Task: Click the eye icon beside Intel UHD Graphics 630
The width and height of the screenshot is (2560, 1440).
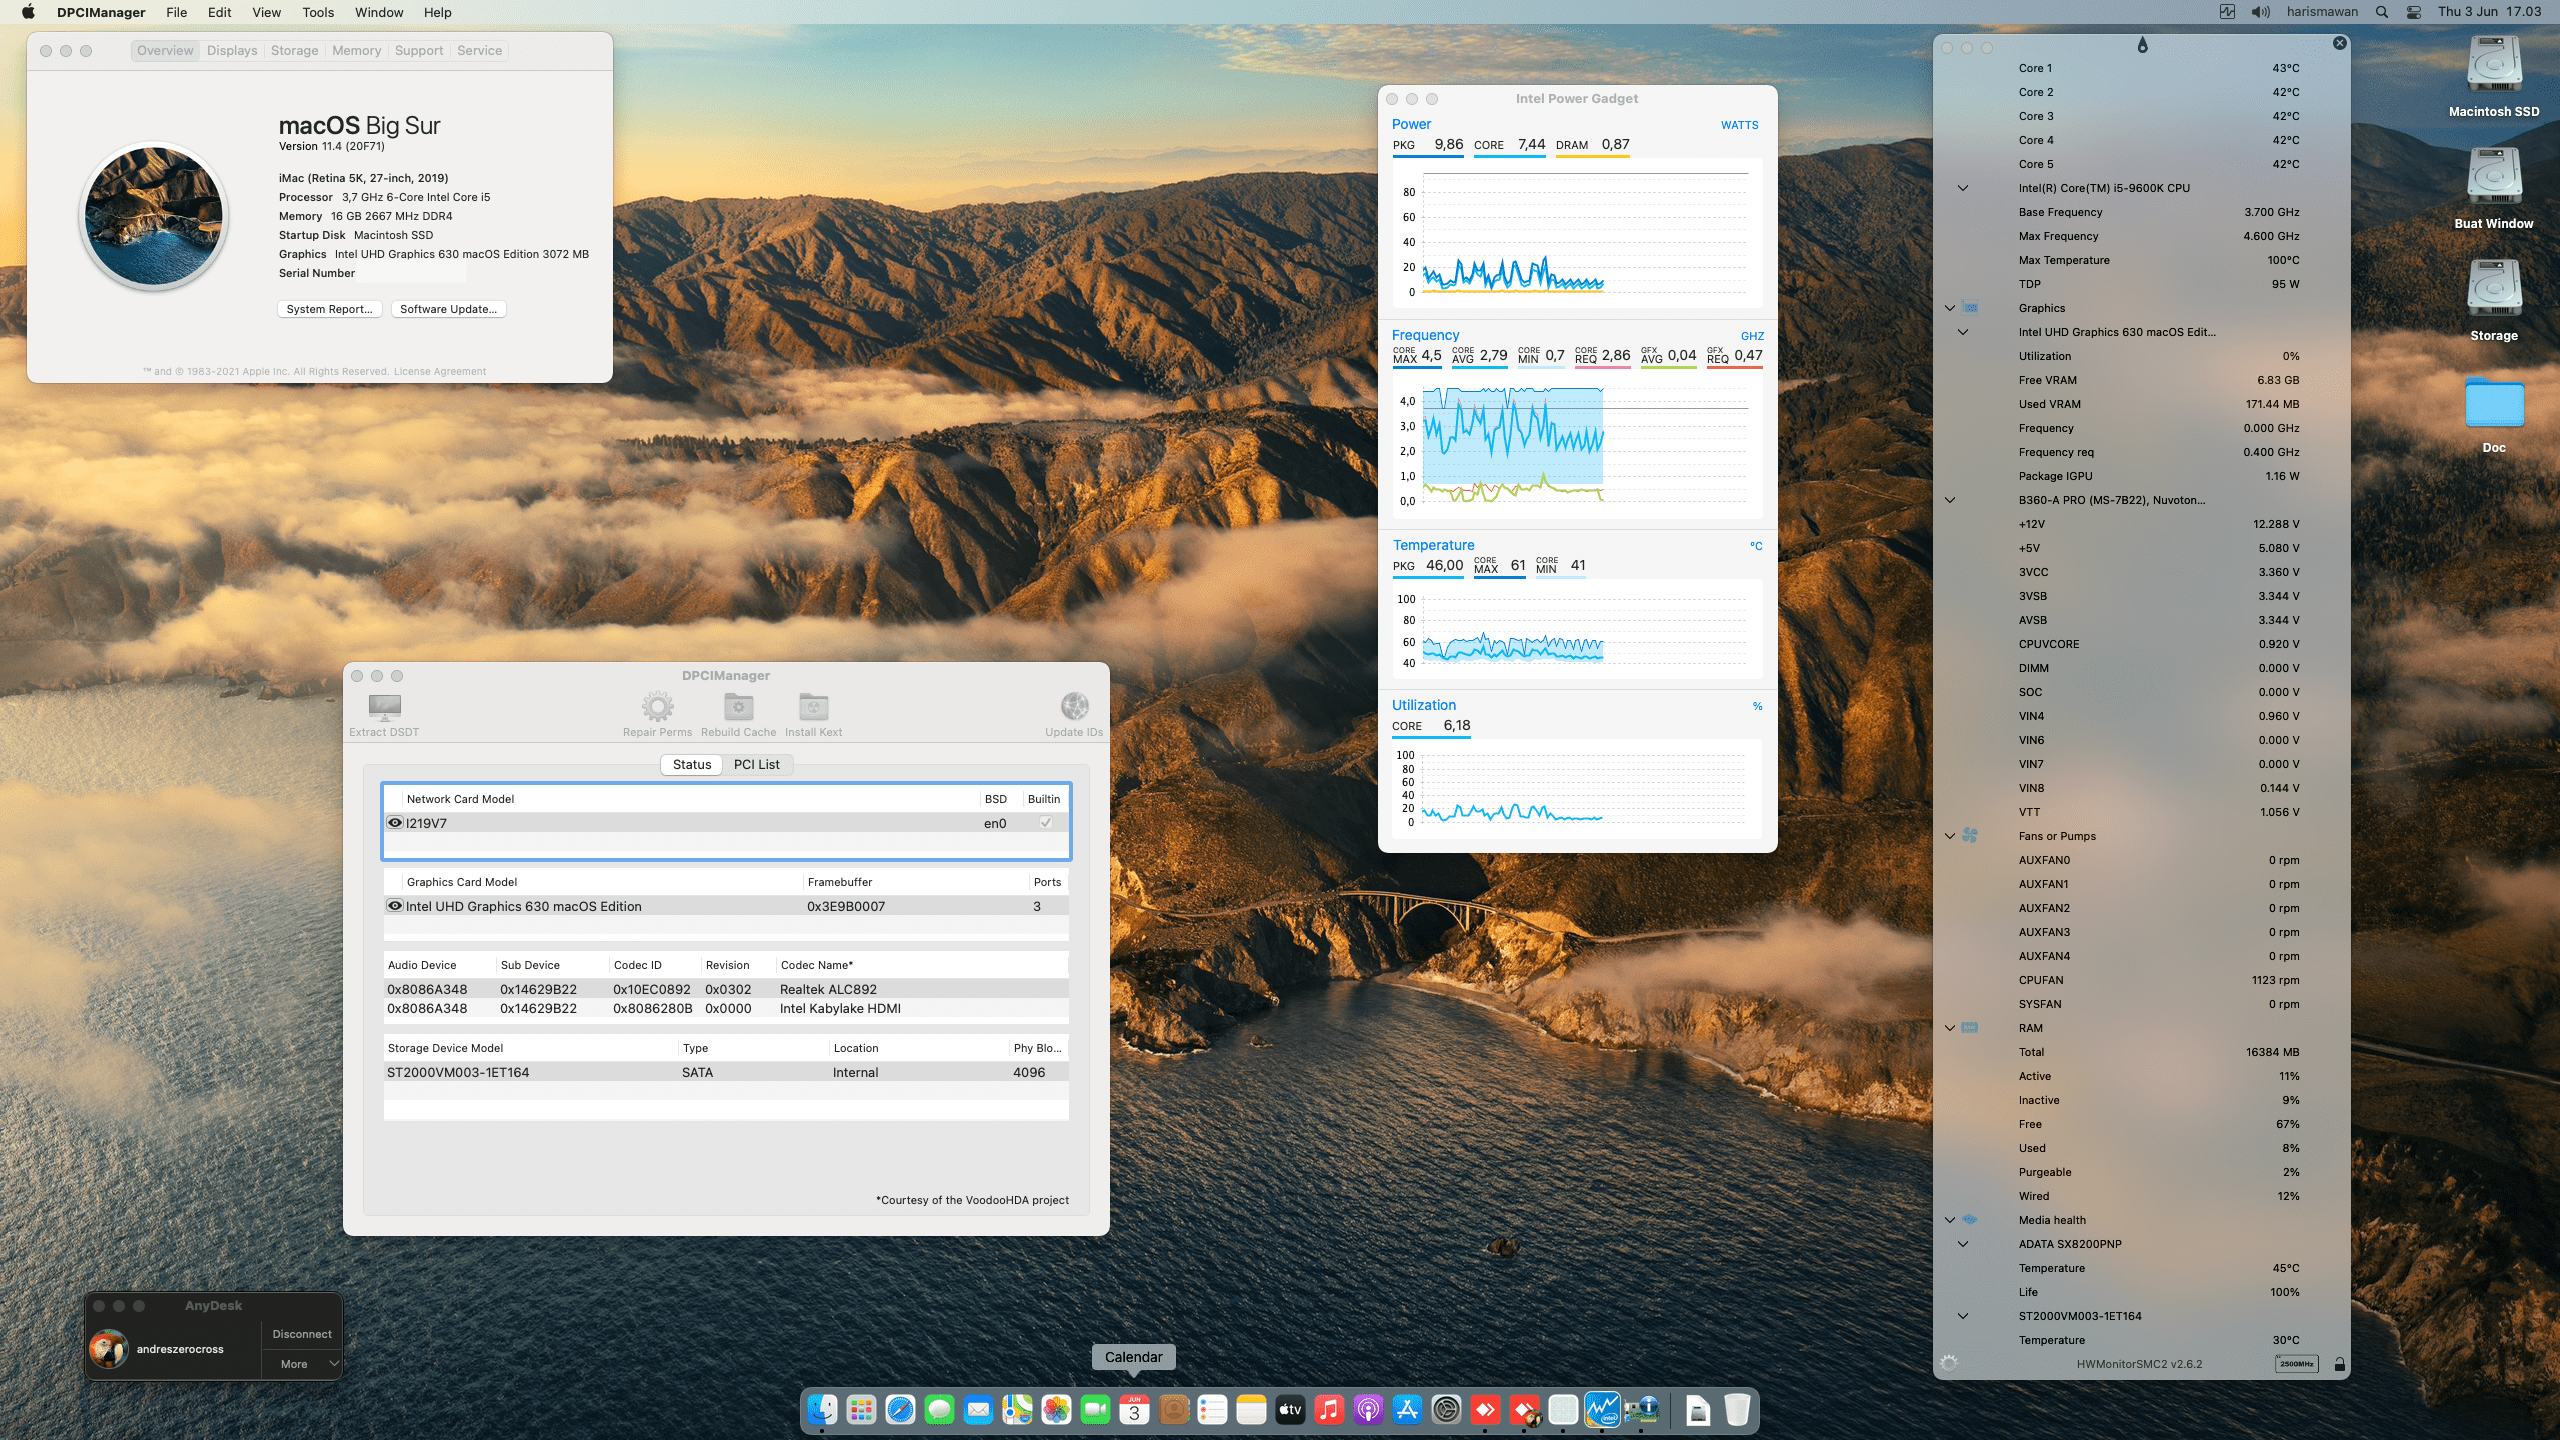Action: click(x=395, y=906)
